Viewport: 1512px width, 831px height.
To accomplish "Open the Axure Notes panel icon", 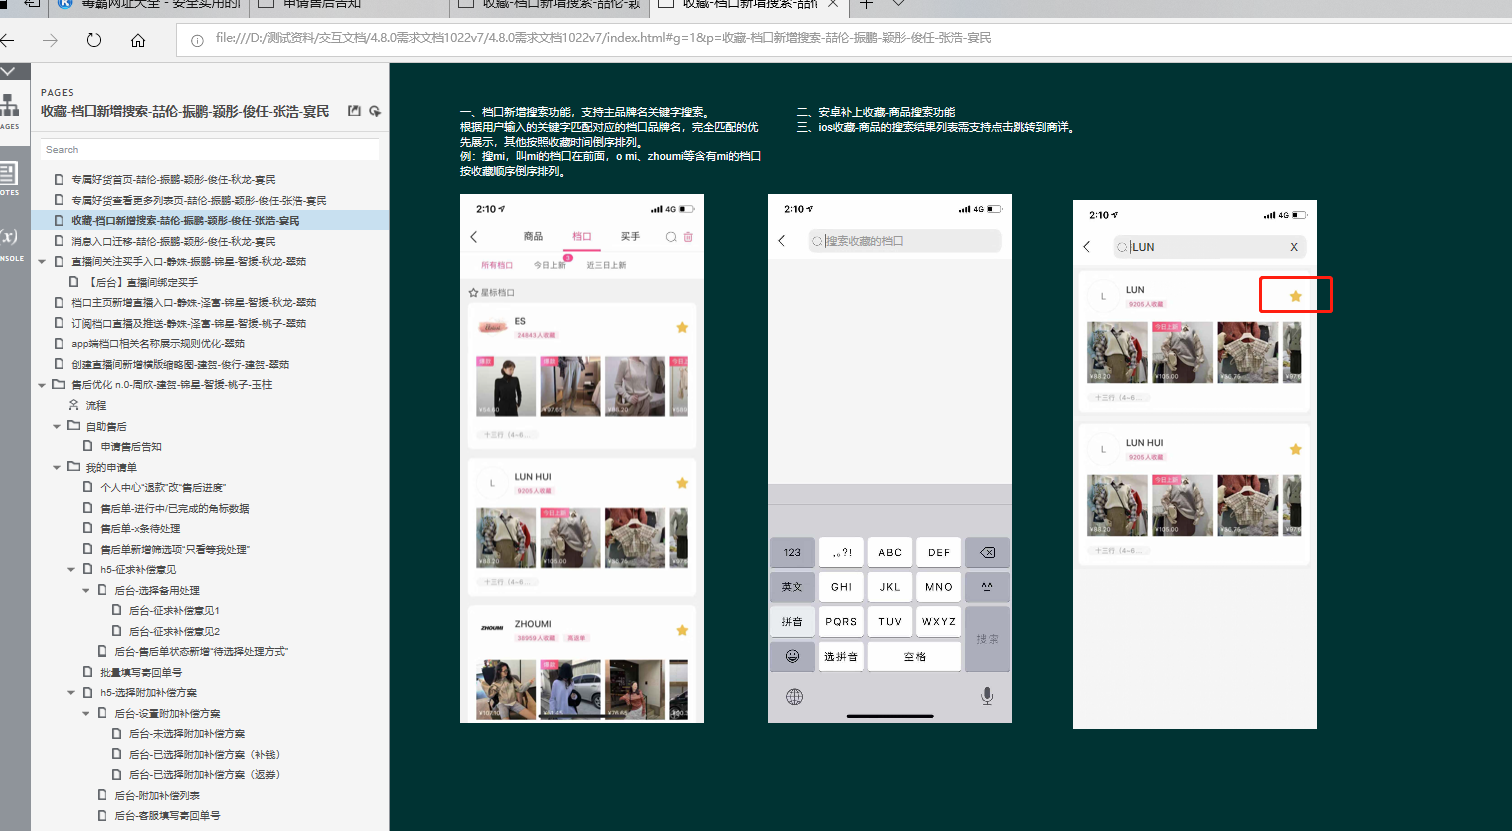I will (9, 176).
